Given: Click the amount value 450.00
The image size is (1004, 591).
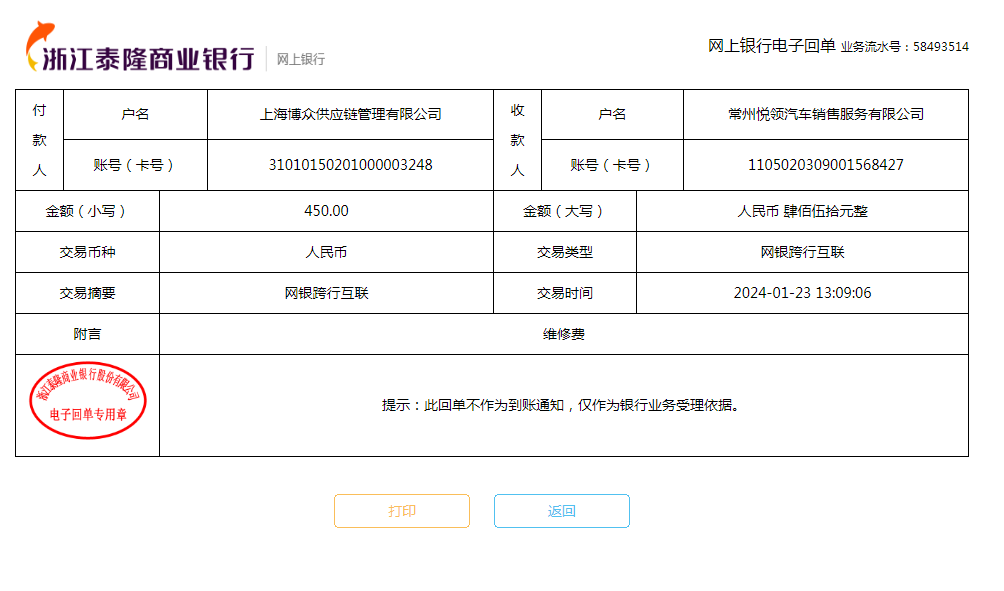Looking at the screenshot, I should tap(326, 211).
